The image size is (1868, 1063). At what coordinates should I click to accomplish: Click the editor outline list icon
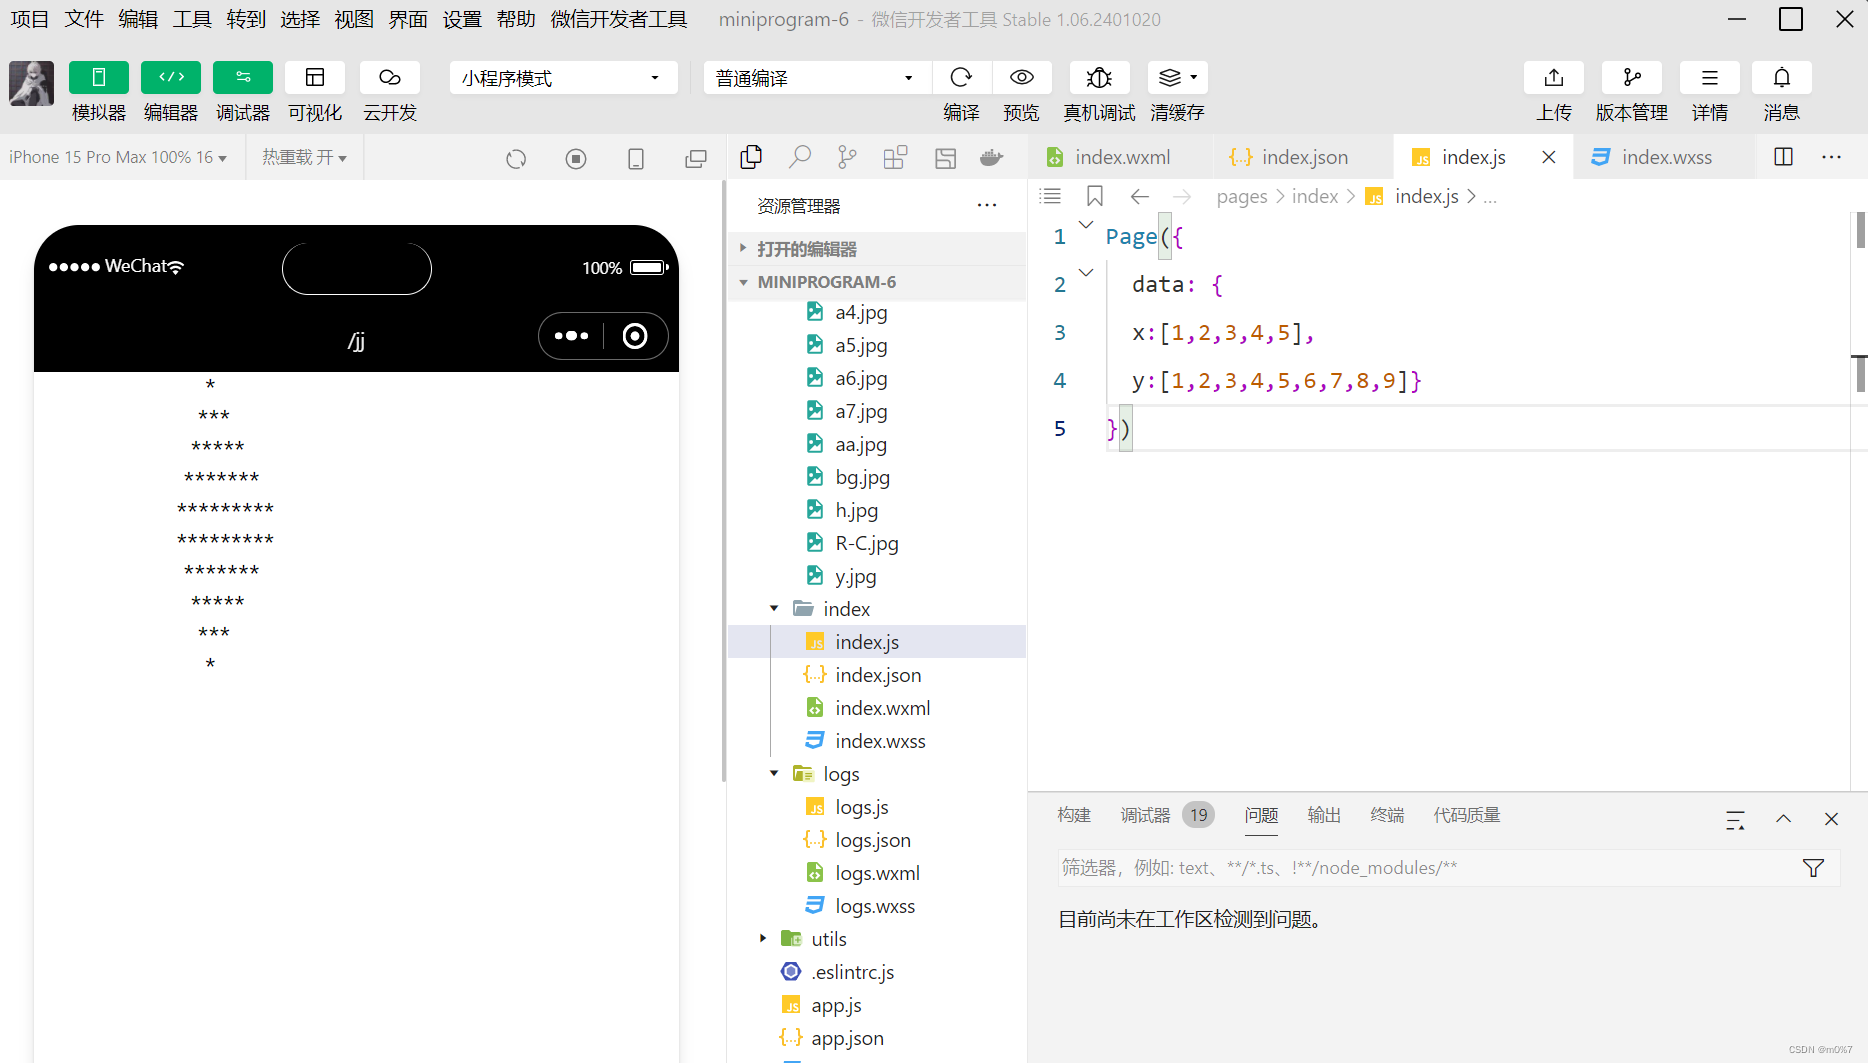(1050, 196)
